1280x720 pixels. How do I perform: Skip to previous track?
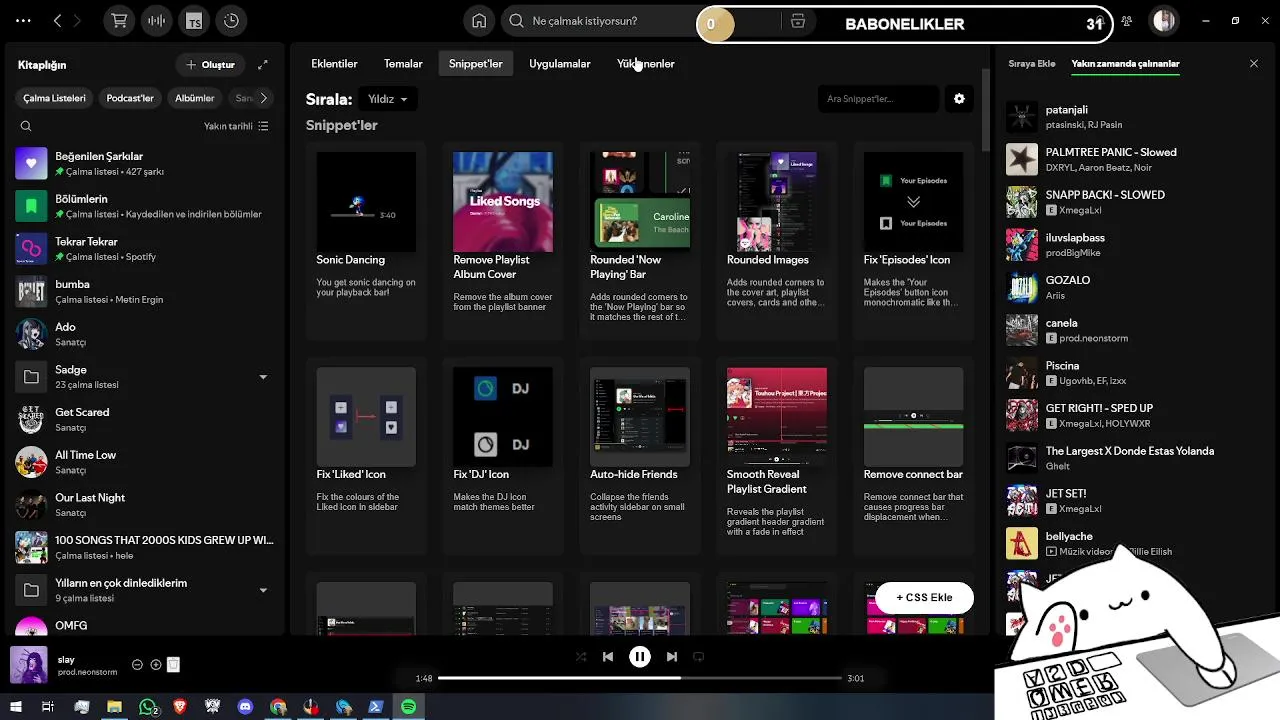pyautogui.click(x=608, y=657)
